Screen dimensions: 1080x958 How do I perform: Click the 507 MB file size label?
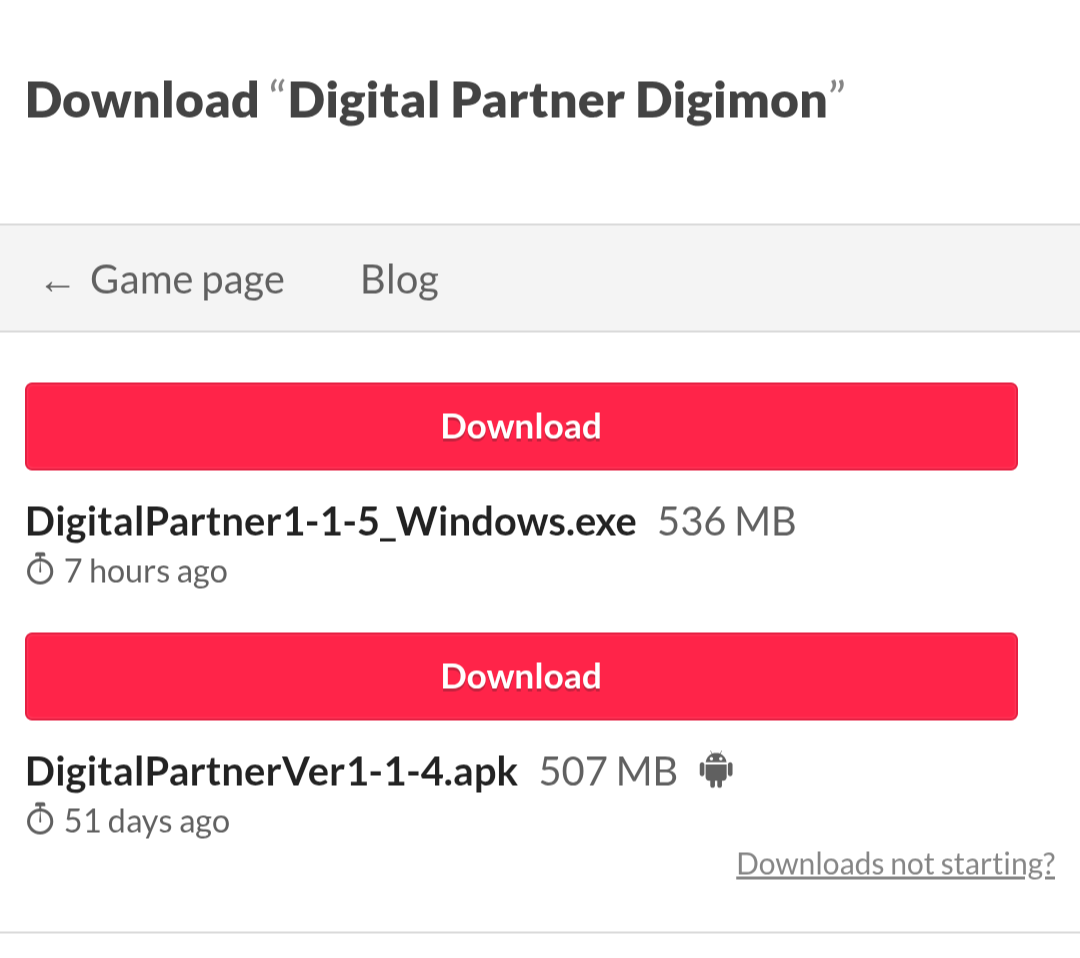point(608,771)
